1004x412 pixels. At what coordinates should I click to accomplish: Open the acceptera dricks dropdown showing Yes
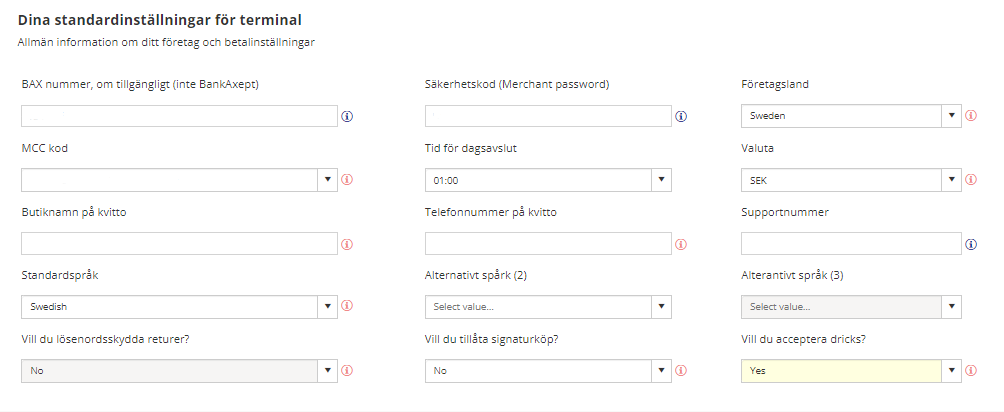851,370
